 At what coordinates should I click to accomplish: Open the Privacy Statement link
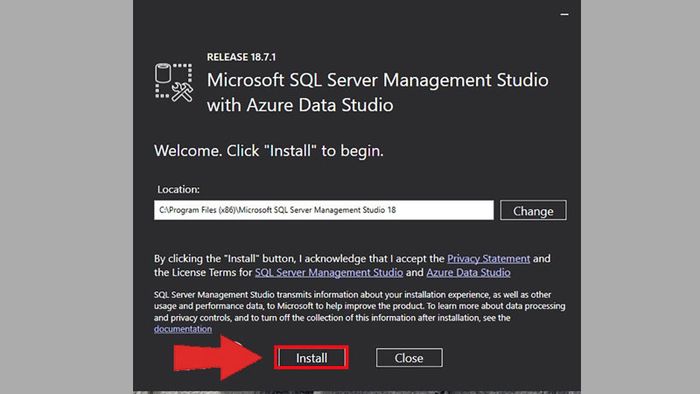(x=488, y=259)
